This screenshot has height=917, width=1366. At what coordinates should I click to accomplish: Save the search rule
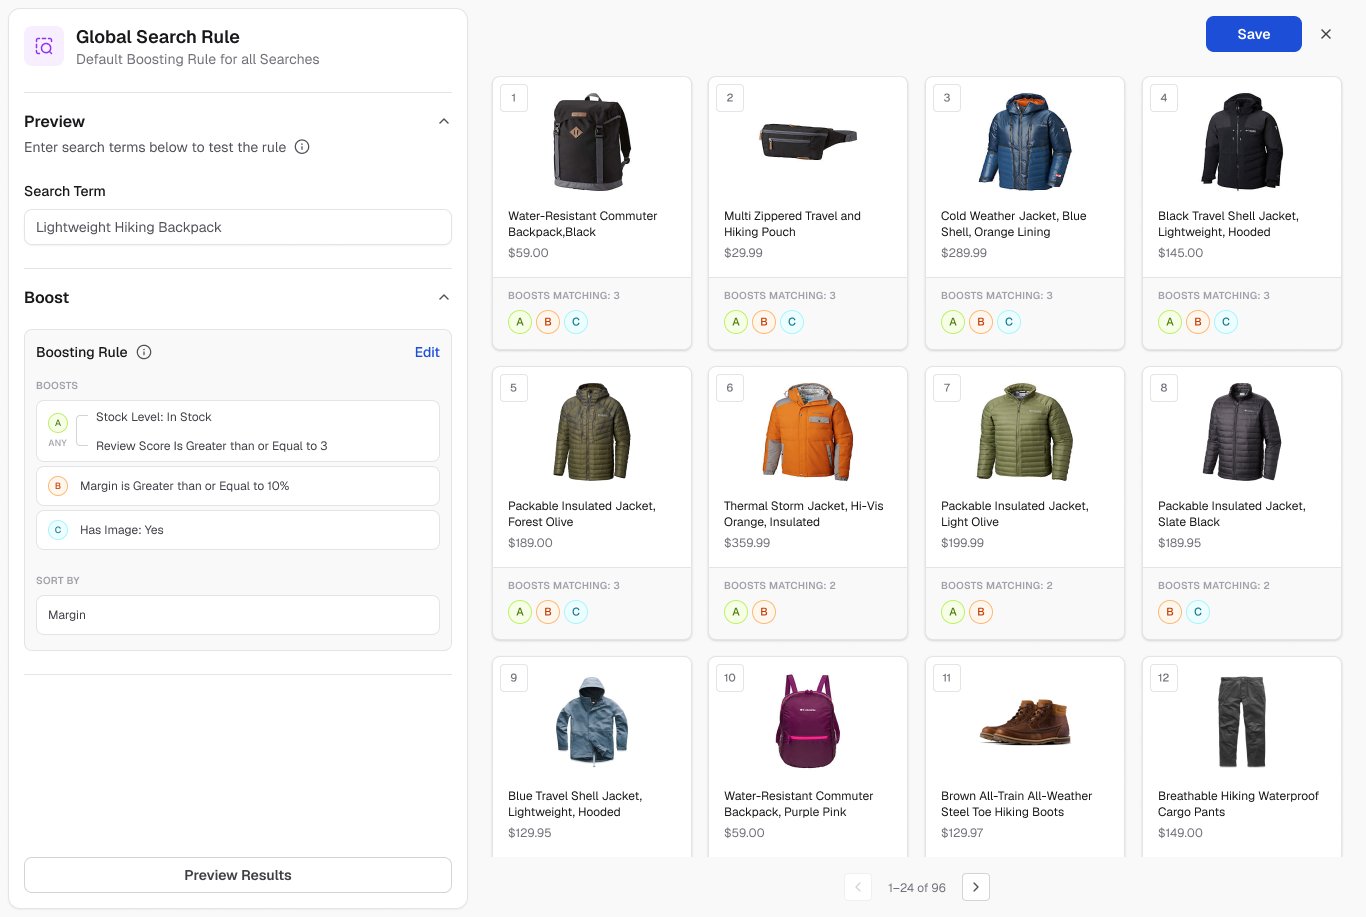pyautogui.click(x=1254, y=34)
